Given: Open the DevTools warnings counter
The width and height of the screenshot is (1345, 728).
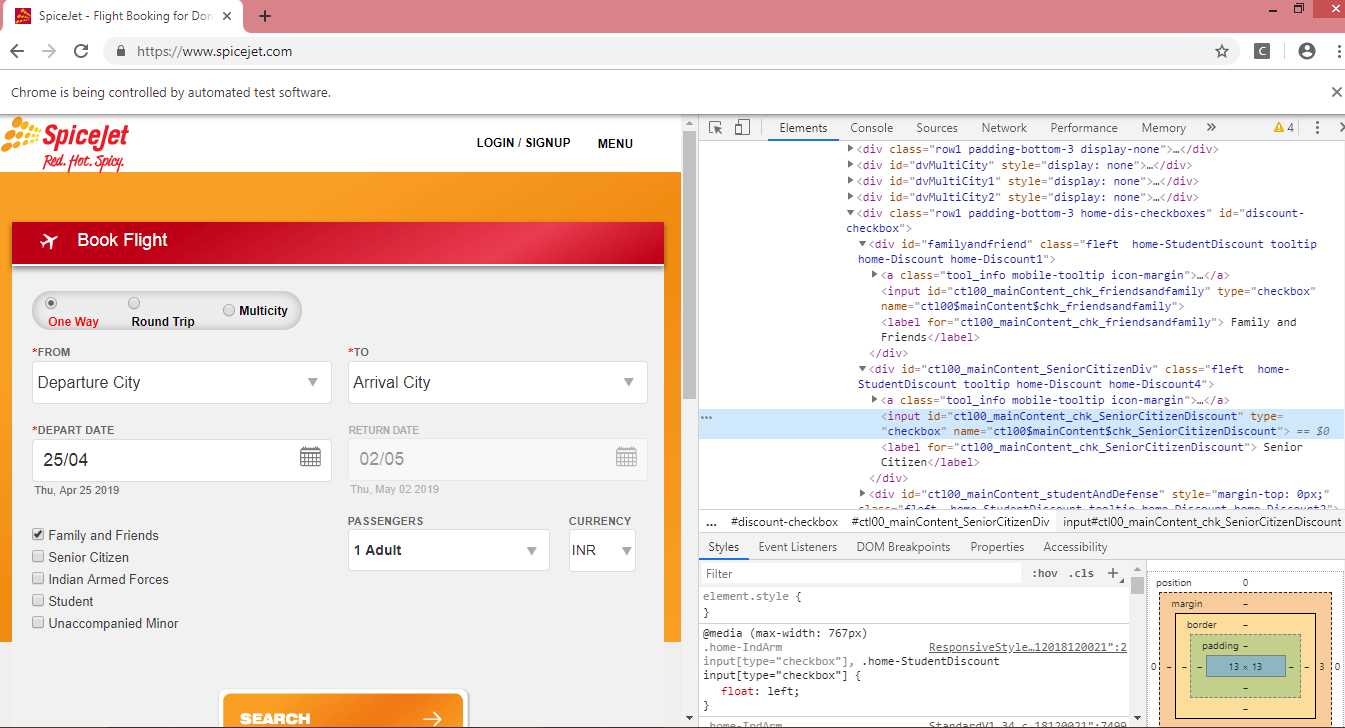Looking at the screenshot, I should (x=1284, y=128).
